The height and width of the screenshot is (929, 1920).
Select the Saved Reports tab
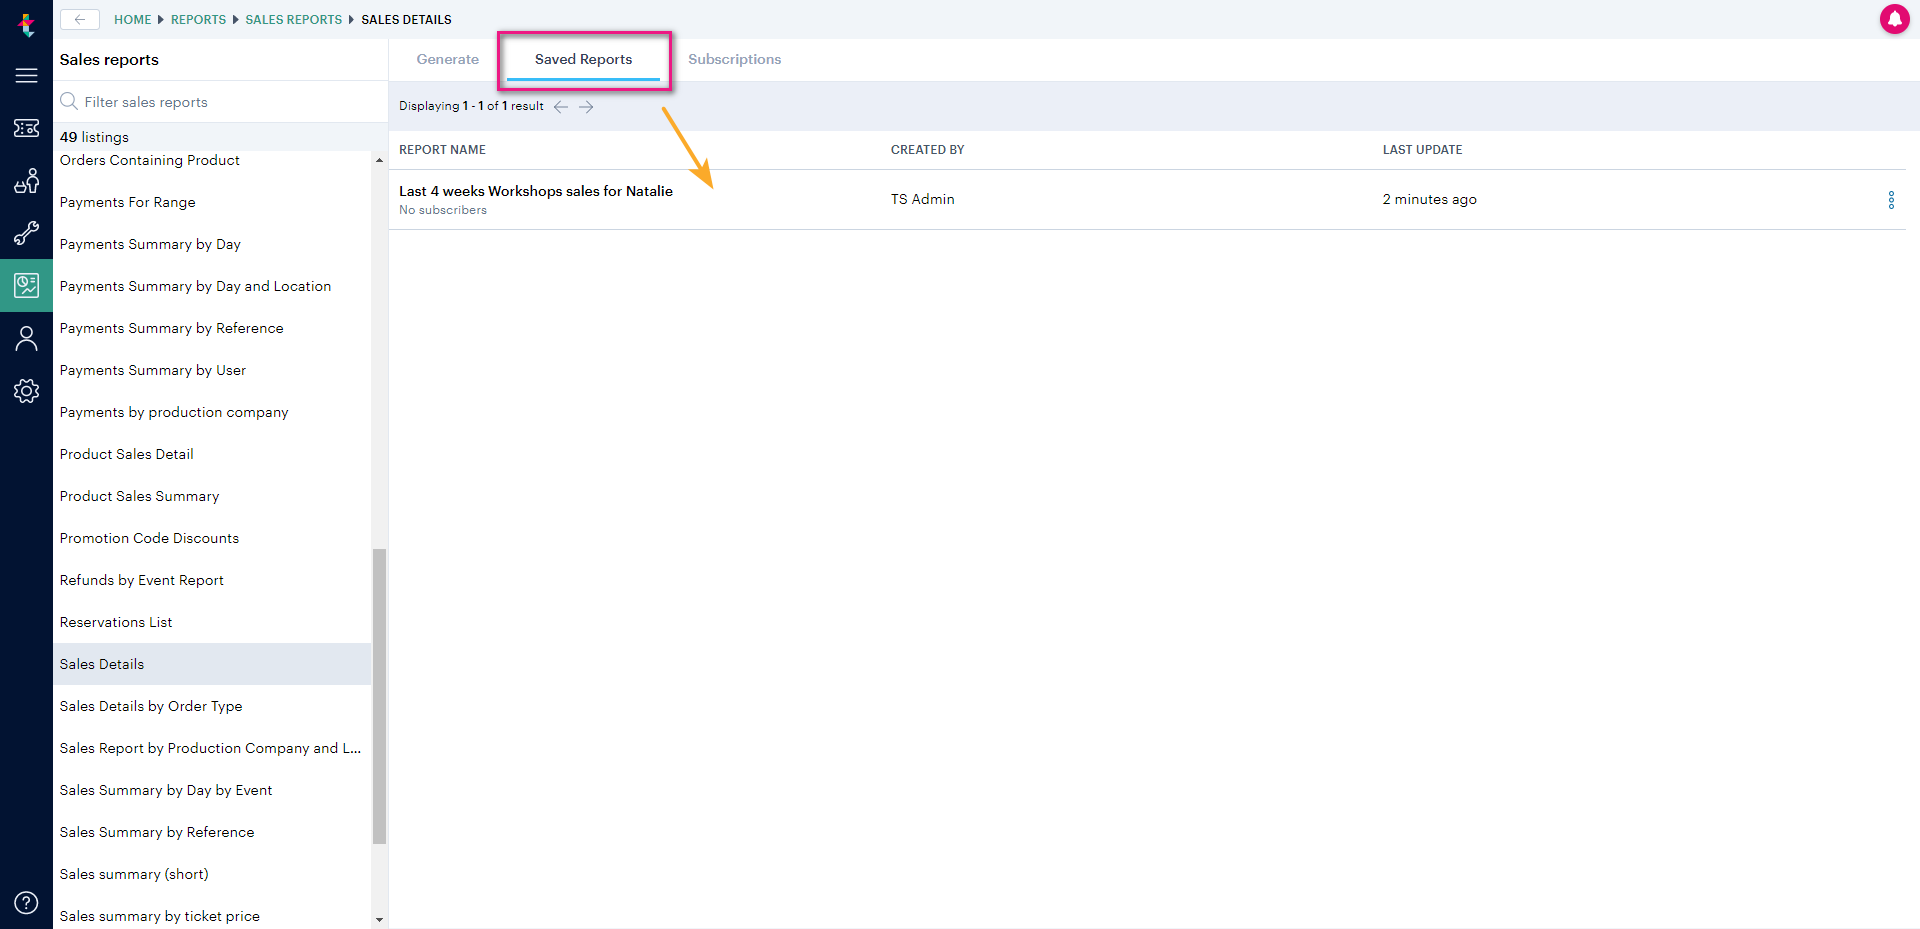coord(583,59)
